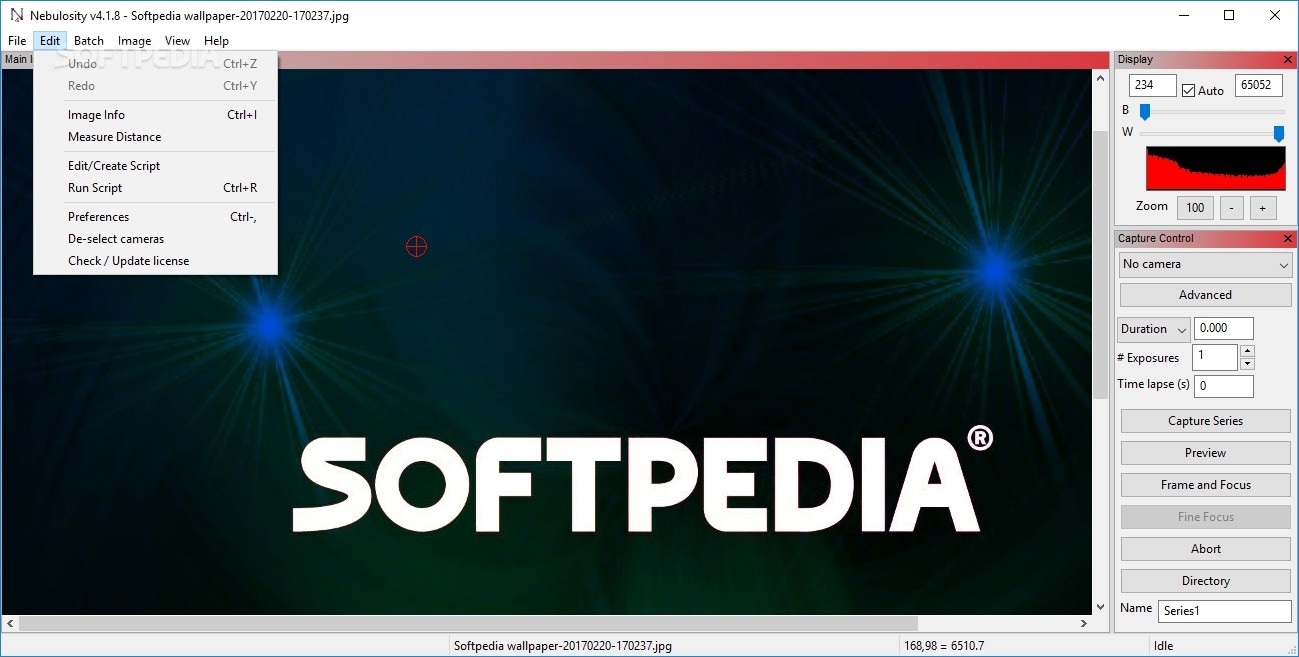Image resolution: width=1299 pixels, height=657 pixels.
Task: Increase the number of exposures by one
Action: (x=1247, y=351)
